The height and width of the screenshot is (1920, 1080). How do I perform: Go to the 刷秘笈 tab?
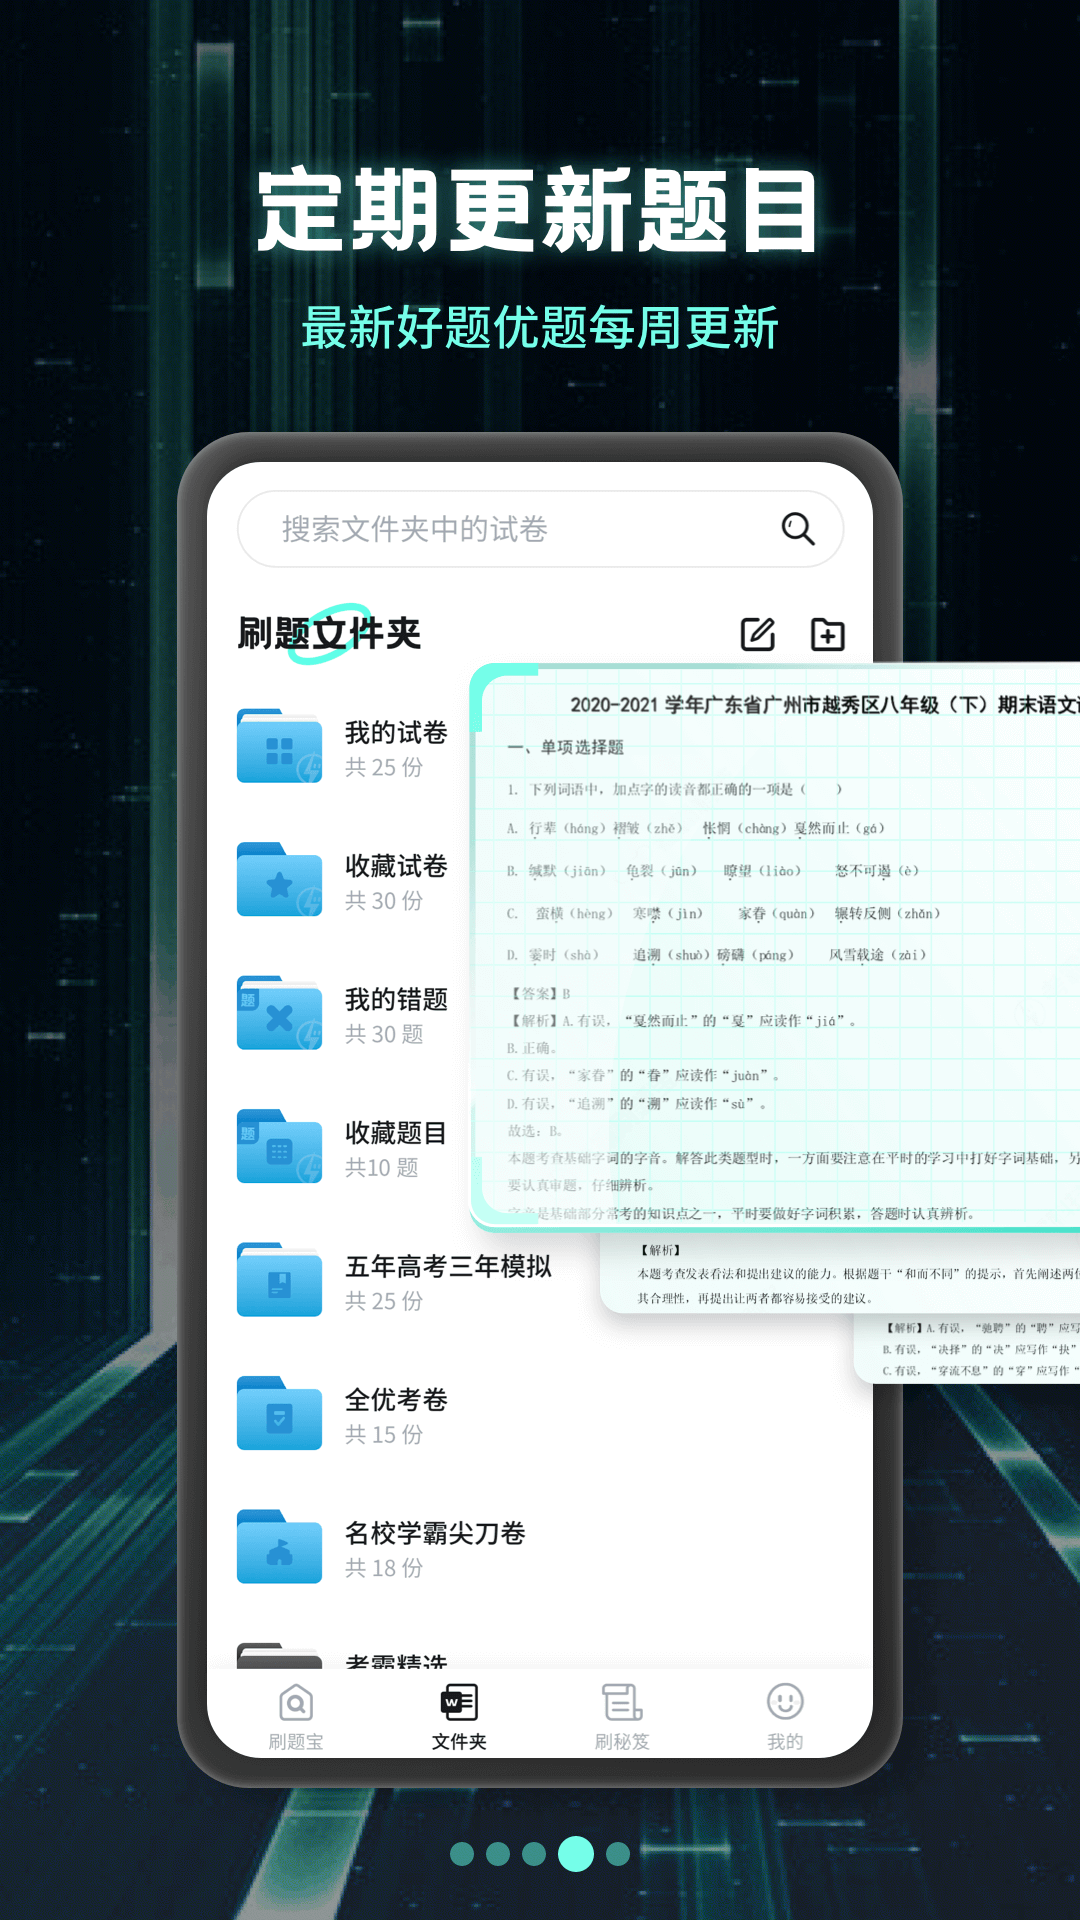coord(622,1716)
